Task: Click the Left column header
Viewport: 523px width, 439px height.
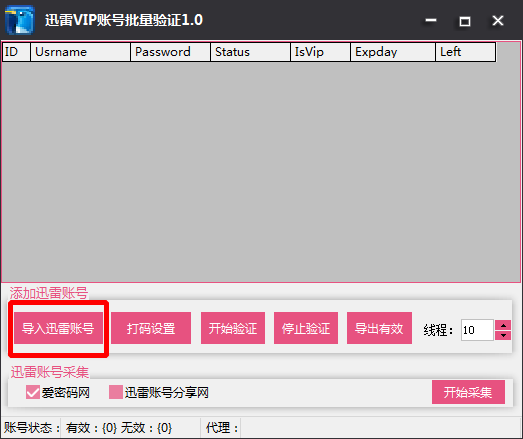Action: 466,52
